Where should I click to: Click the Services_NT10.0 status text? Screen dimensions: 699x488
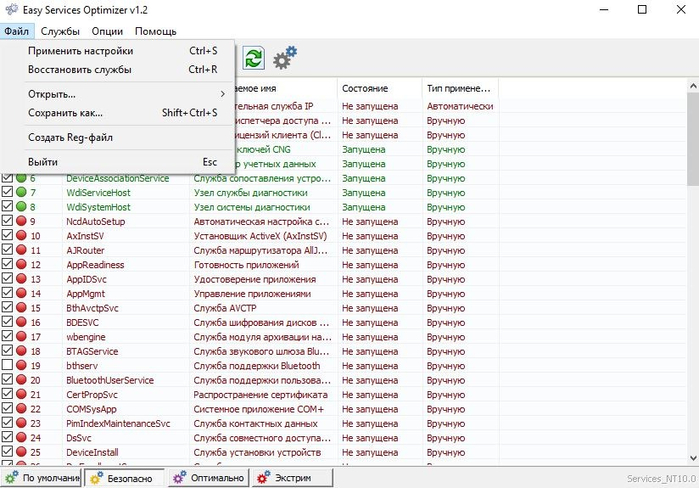tap(661, 479)
